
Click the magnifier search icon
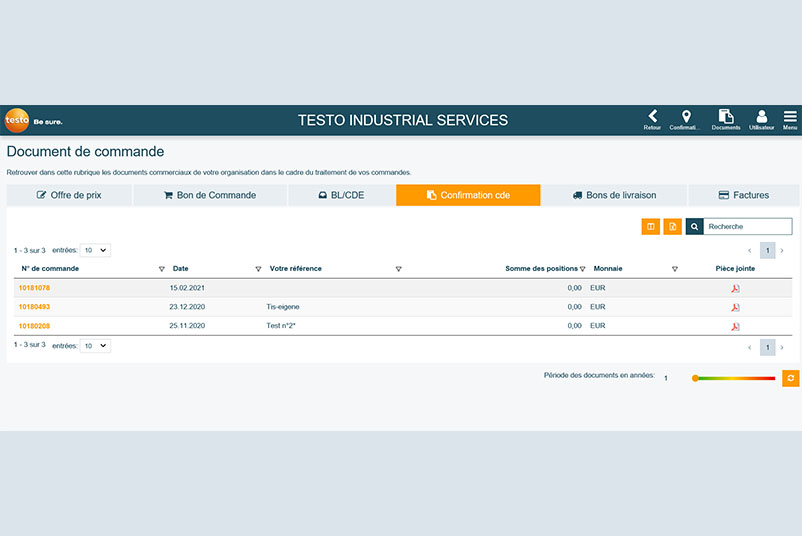(x=695, y=226)
